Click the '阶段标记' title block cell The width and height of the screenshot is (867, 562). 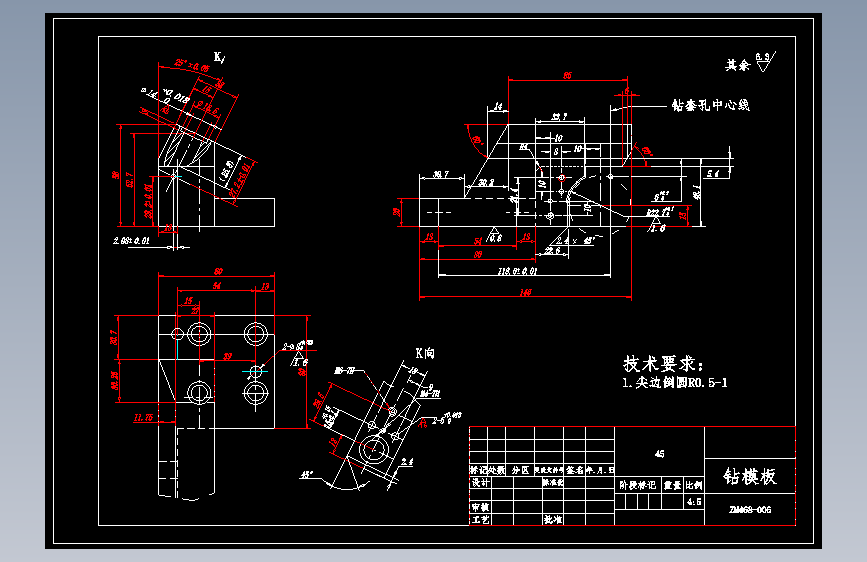638,485
